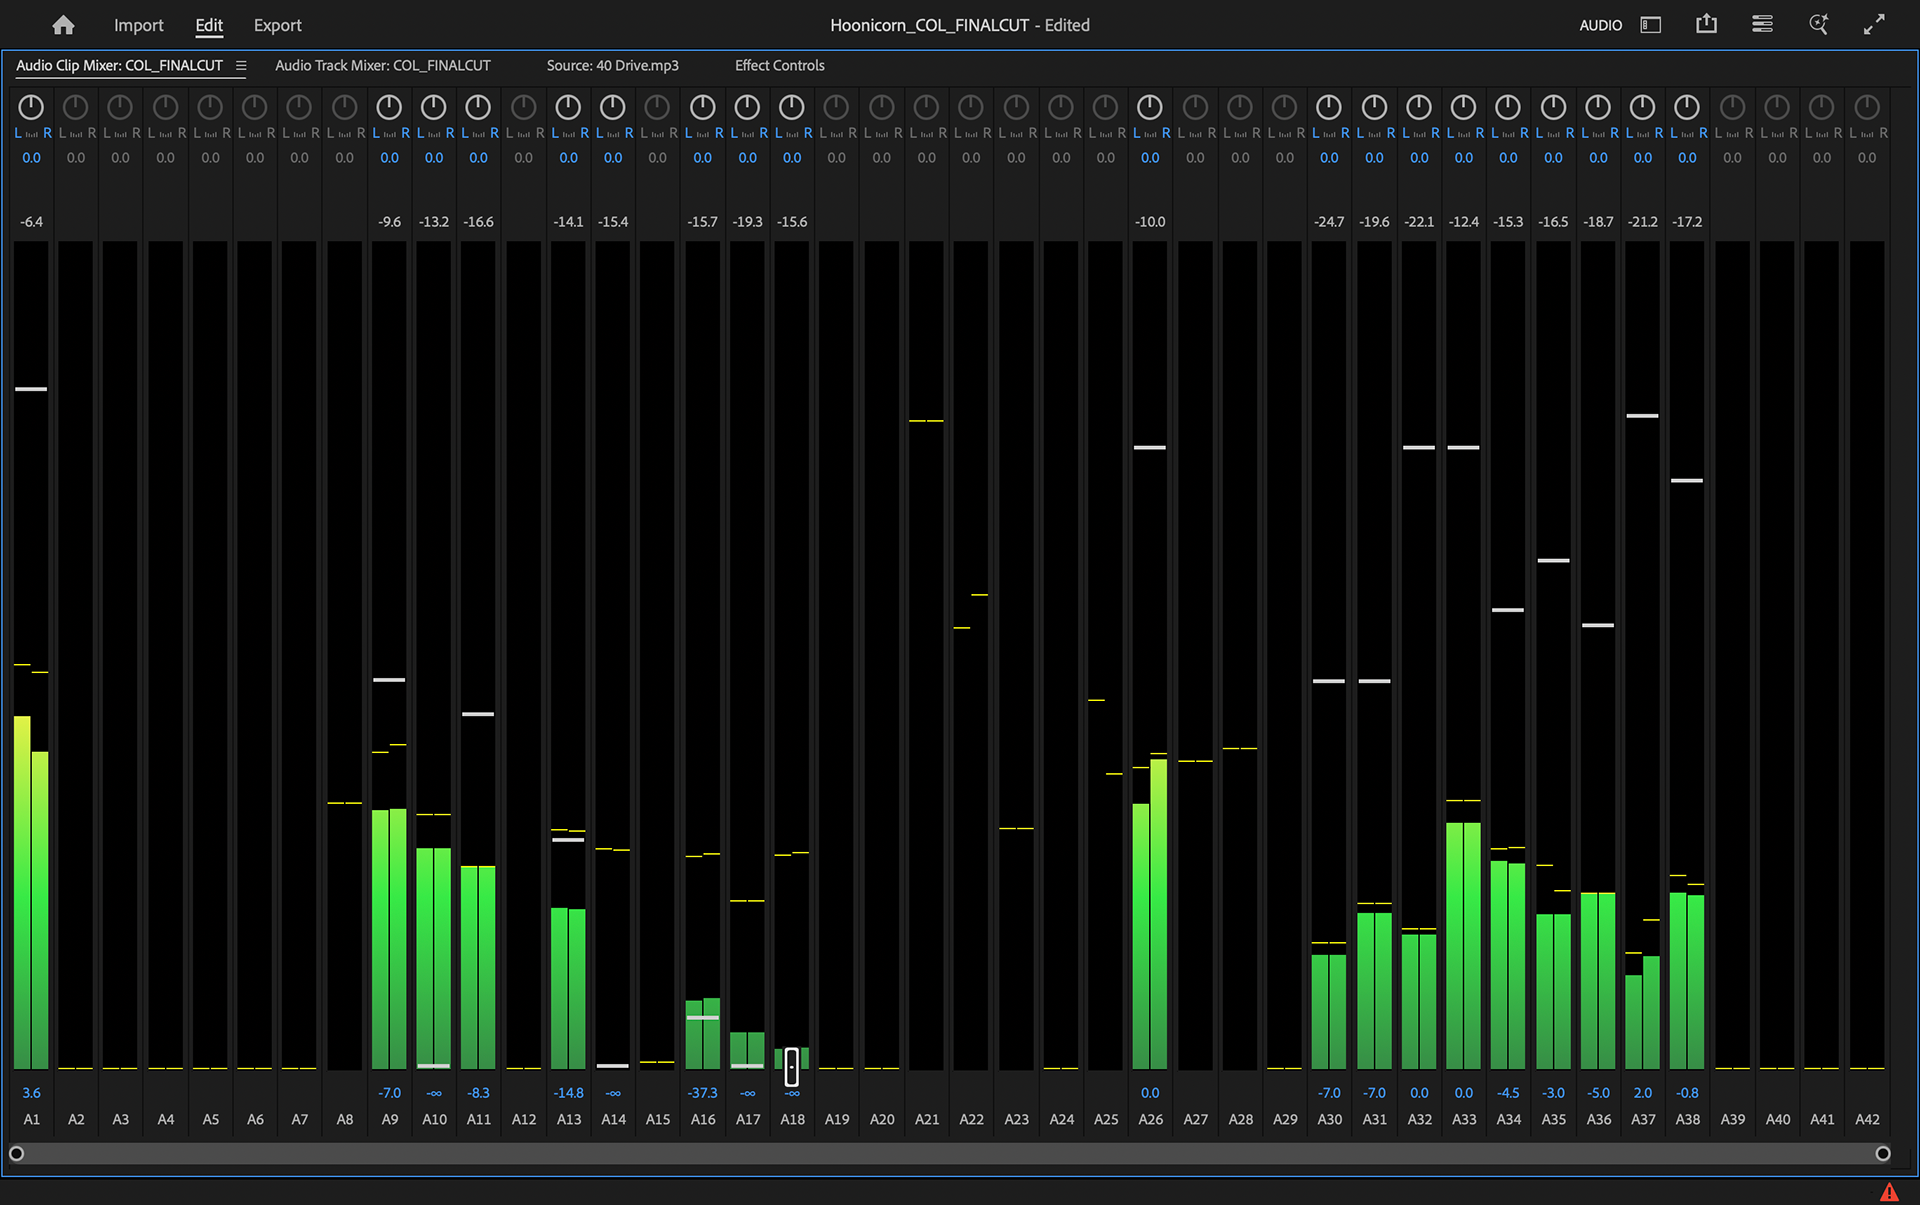
Task: Open the progress dashboard icon
Action: point(1763,24)
